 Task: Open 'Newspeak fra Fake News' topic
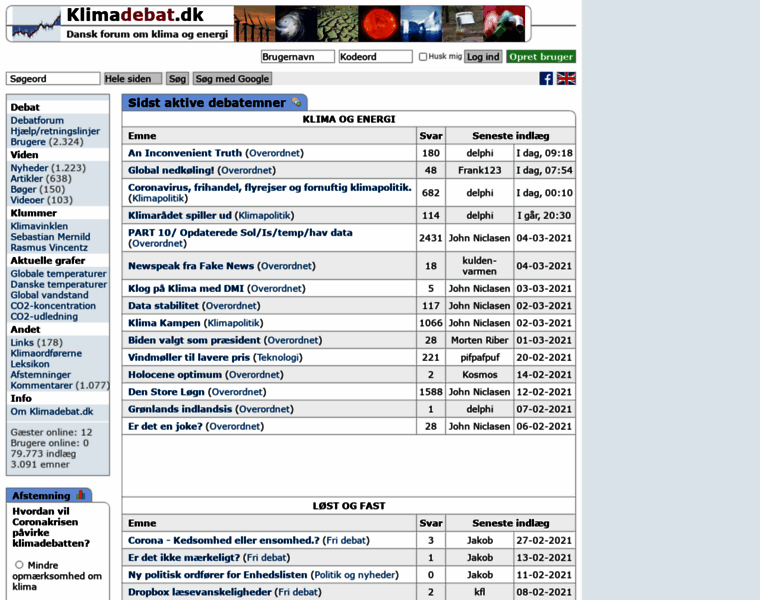(191, 266)
